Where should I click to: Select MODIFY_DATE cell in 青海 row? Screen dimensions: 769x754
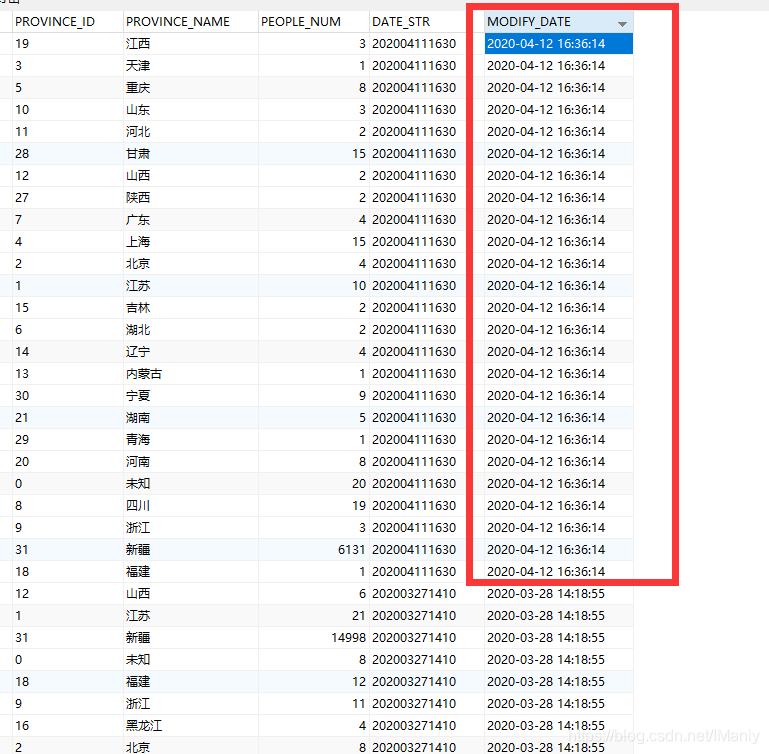click(559, 440)
